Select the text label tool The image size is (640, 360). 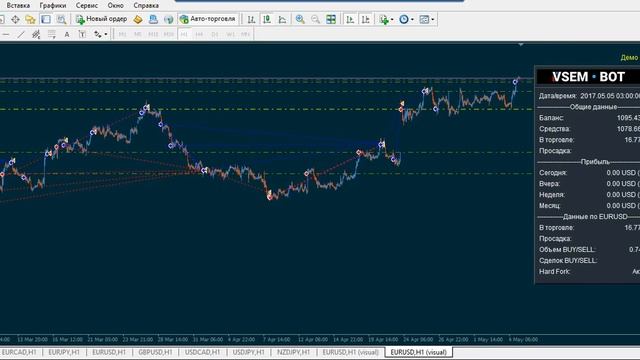click(82, 35)
